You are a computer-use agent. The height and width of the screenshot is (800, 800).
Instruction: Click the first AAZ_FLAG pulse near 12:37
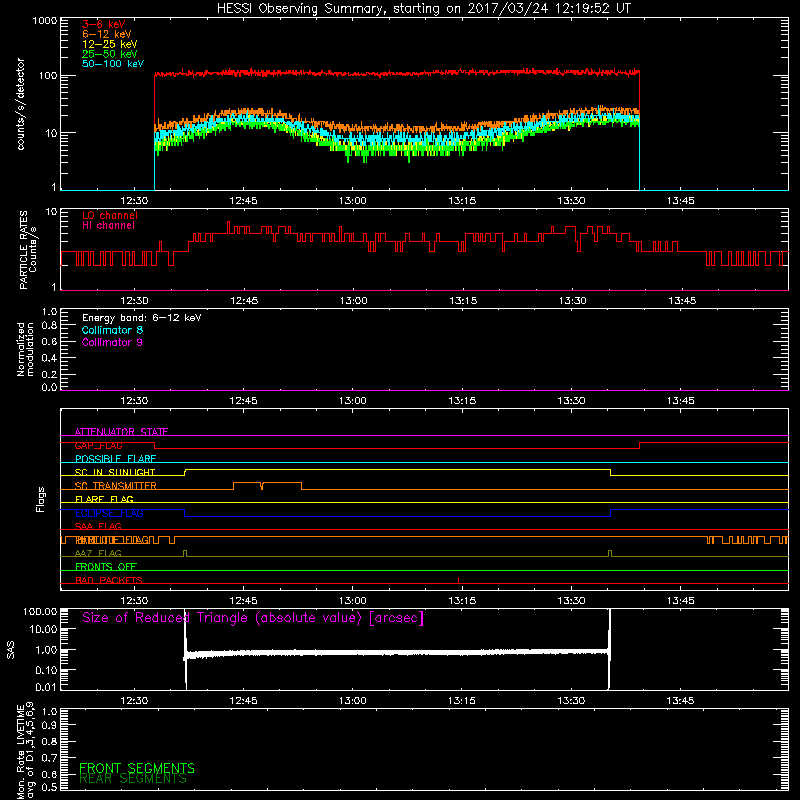click(x=185, y=553)
